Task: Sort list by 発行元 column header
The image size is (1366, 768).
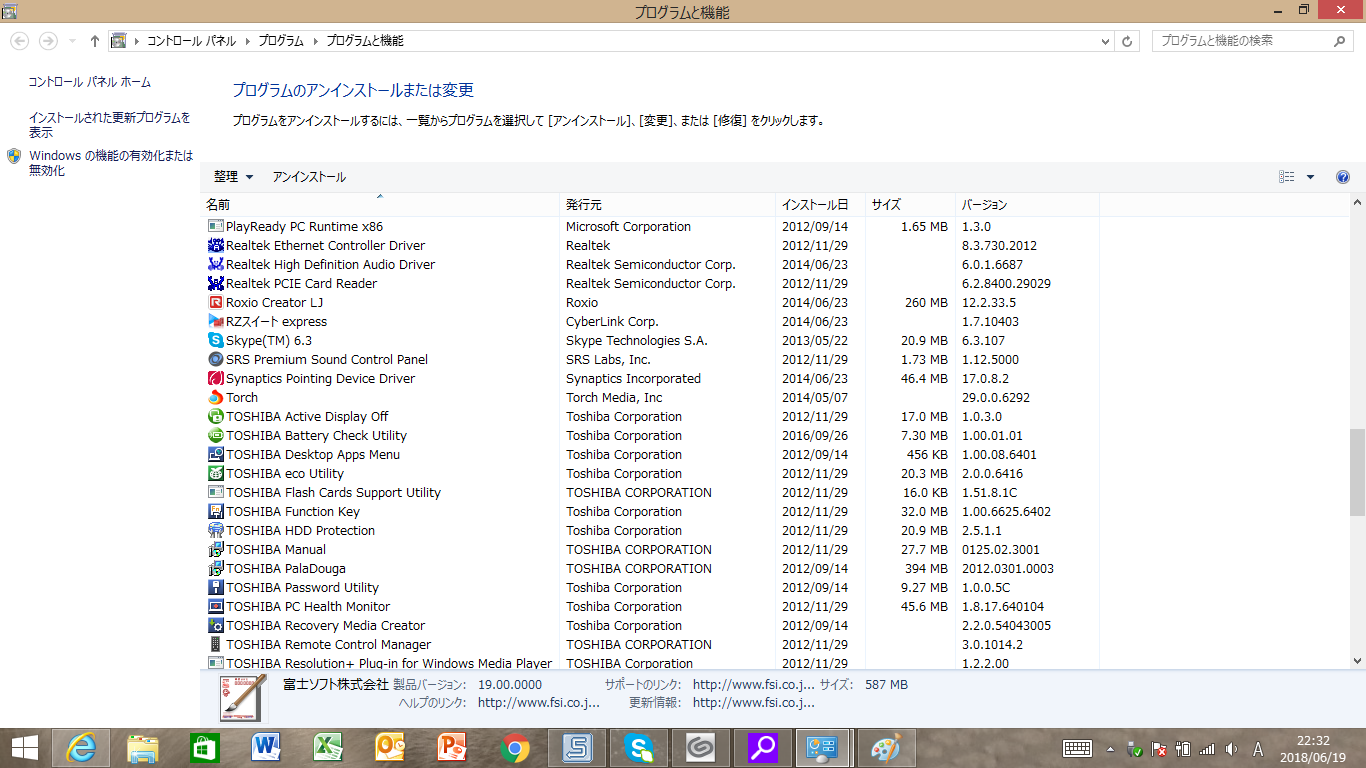Action: click(584, 204)
